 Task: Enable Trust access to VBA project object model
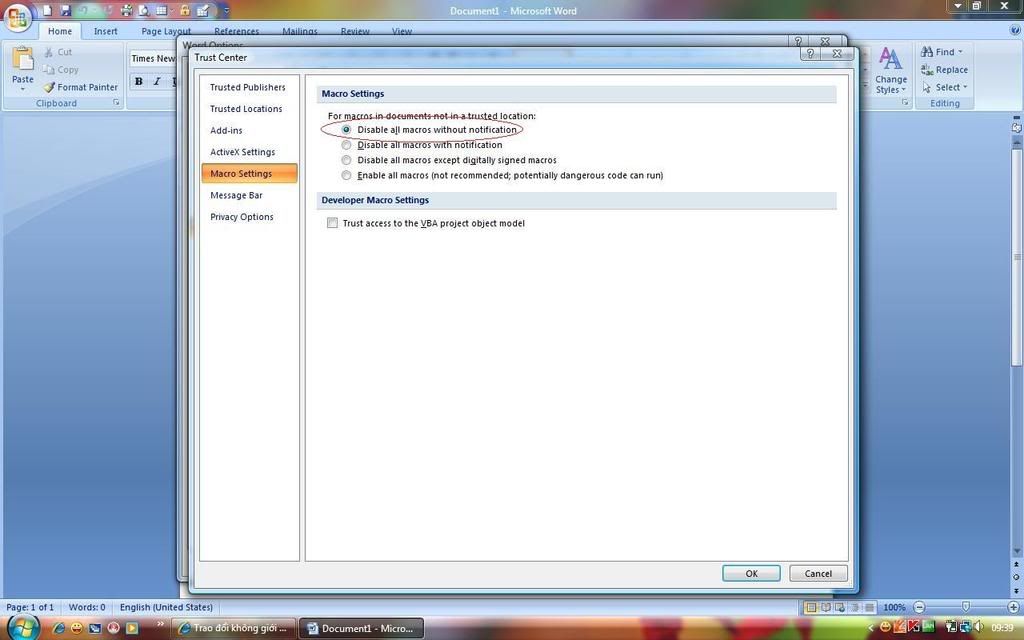333,223
